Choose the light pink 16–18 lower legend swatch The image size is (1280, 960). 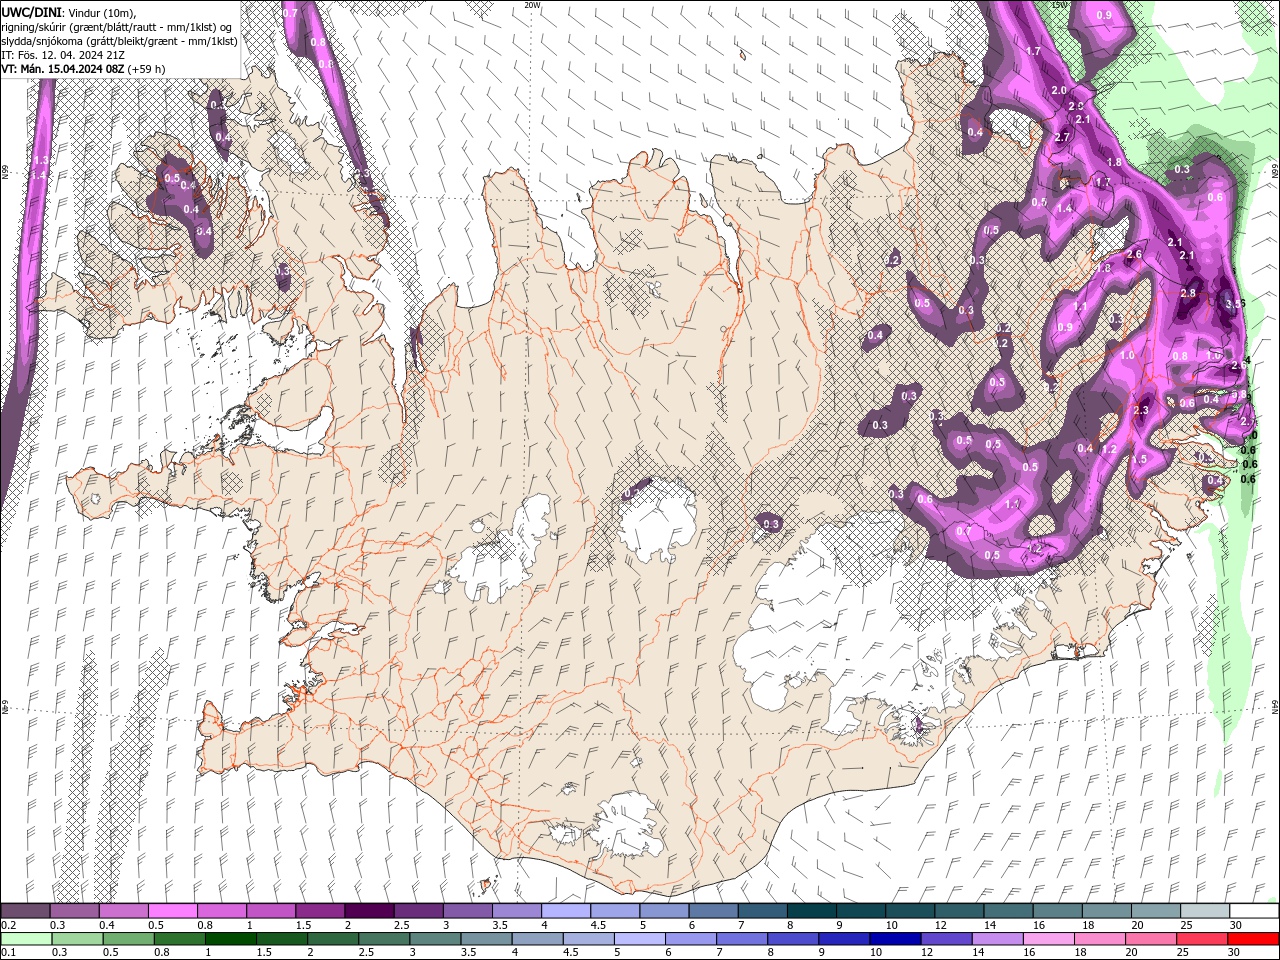[x=1048, y=939]
